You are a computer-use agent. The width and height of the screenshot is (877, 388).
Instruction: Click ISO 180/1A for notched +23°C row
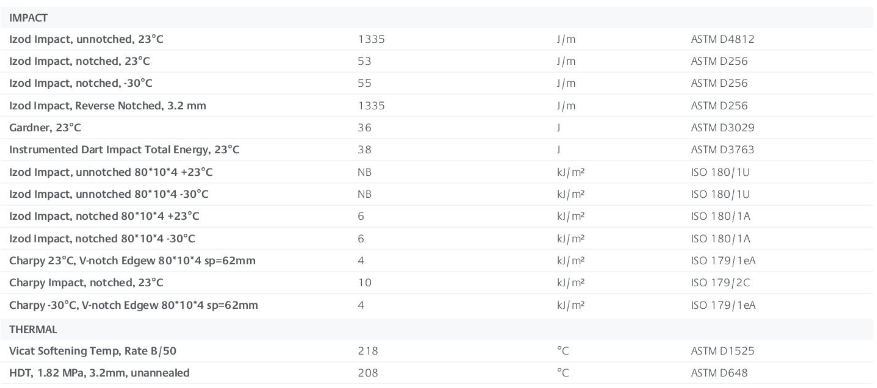(x=720, y=216)
